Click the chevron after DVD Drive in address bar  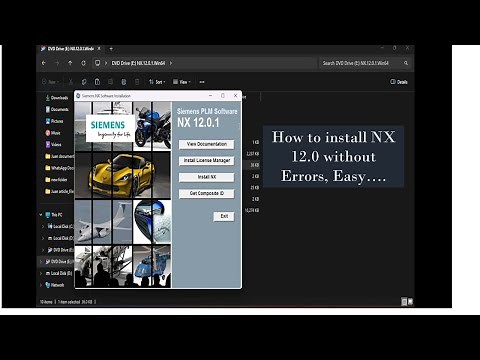pyautogui.click(x=171, y=63)
